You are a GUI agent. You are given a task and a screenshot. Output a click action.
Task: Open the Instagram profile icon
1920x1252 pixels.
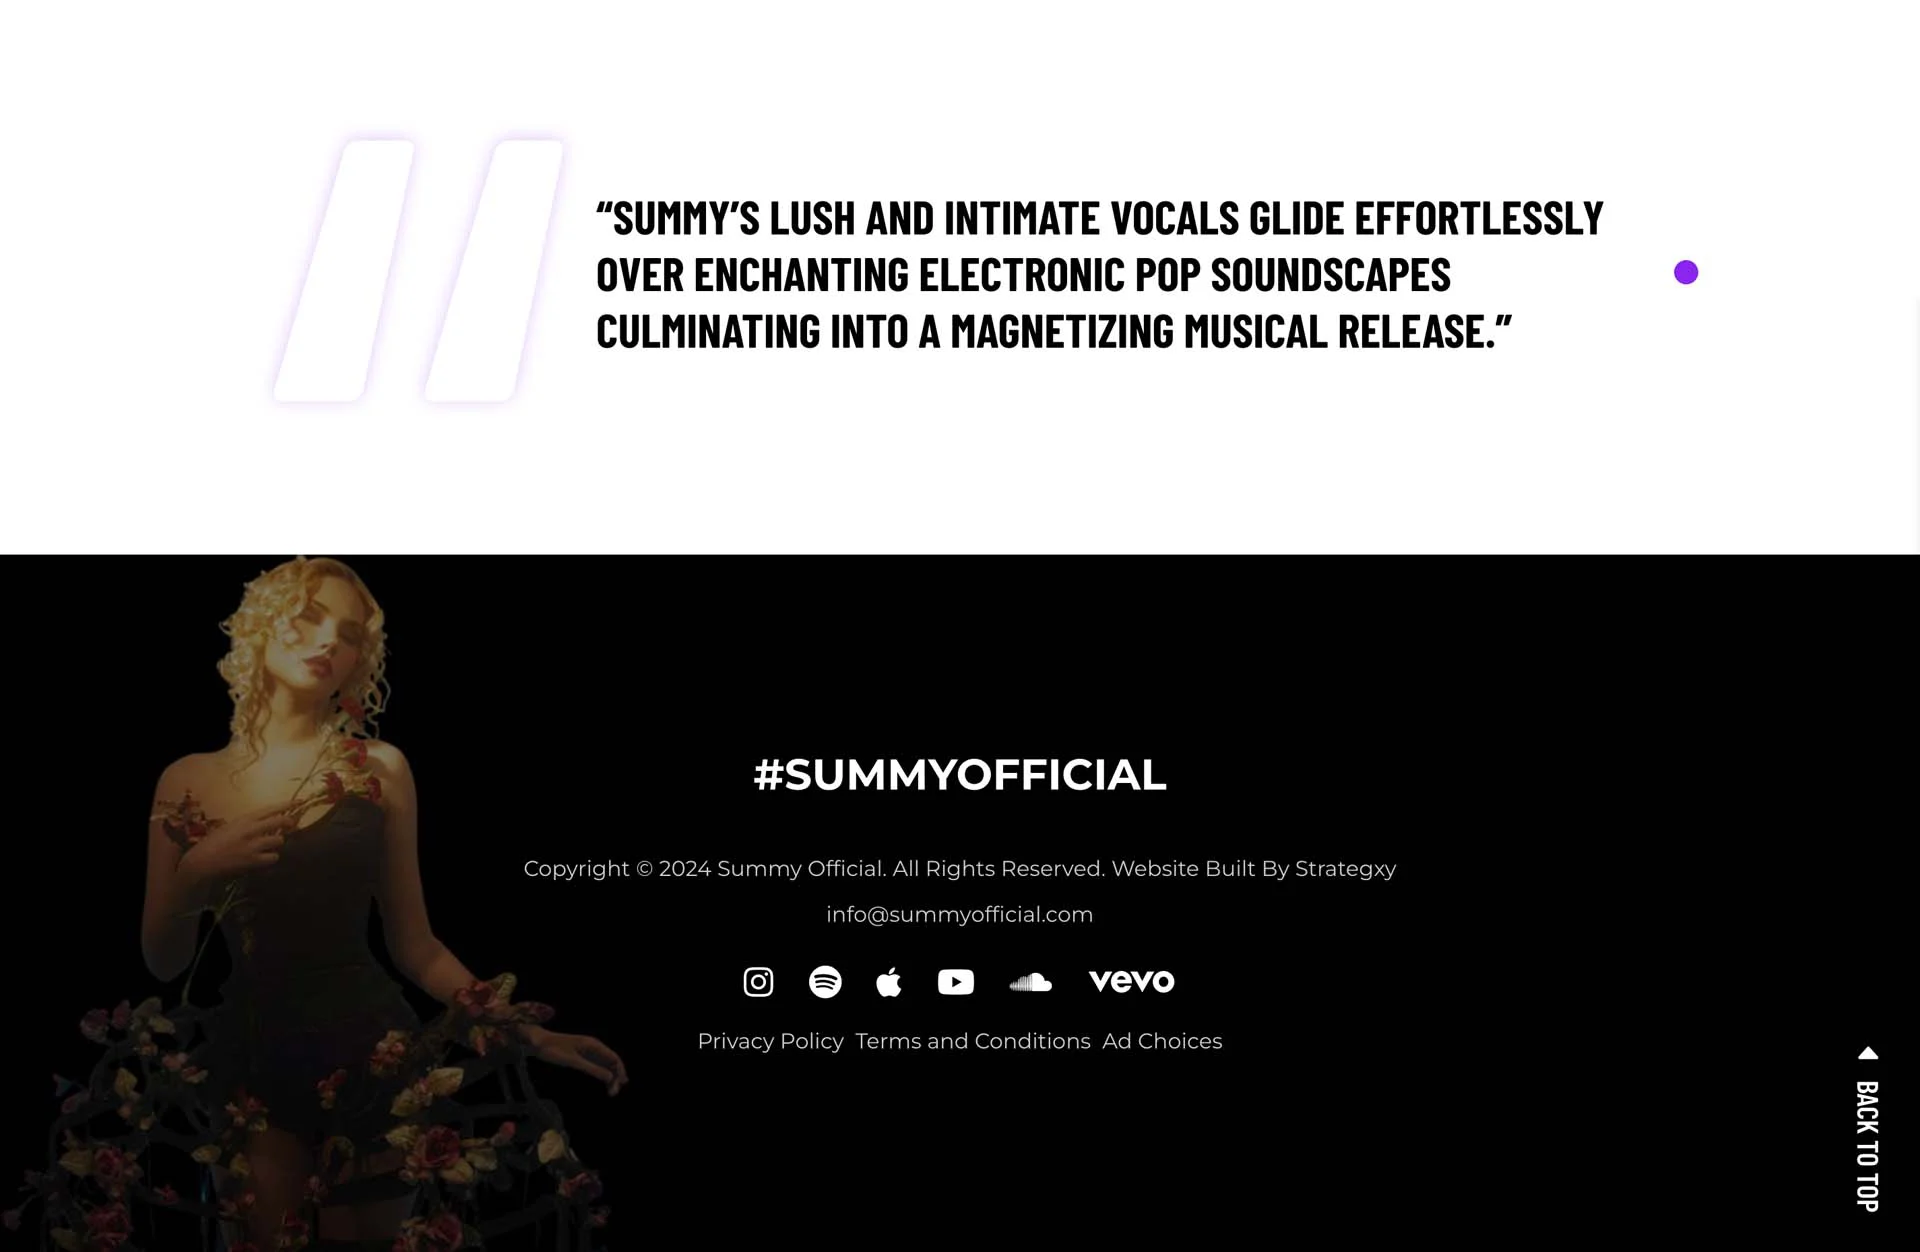(x=758, y=982)
